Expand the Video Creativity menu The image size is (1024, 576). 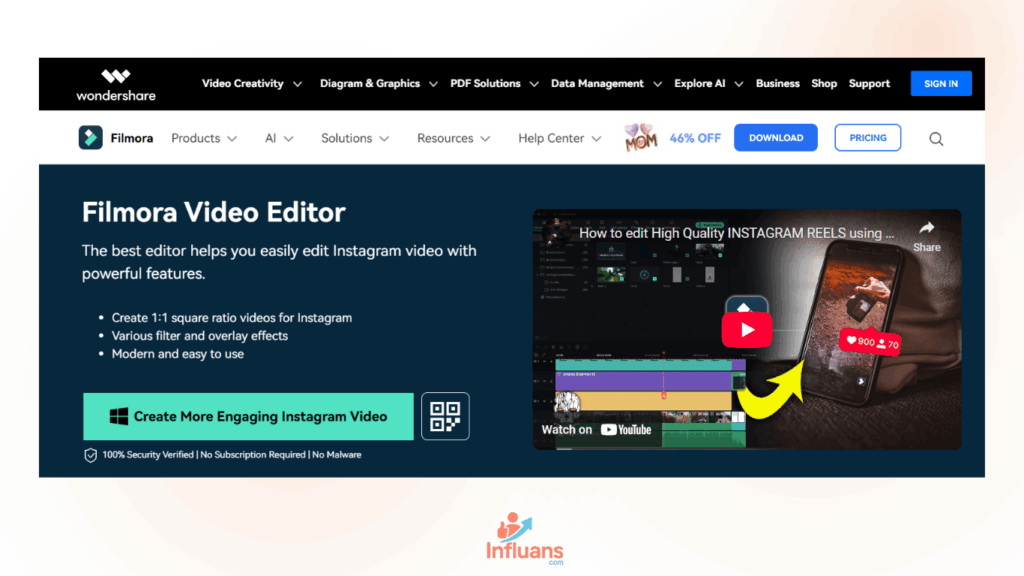coord(251,84)
